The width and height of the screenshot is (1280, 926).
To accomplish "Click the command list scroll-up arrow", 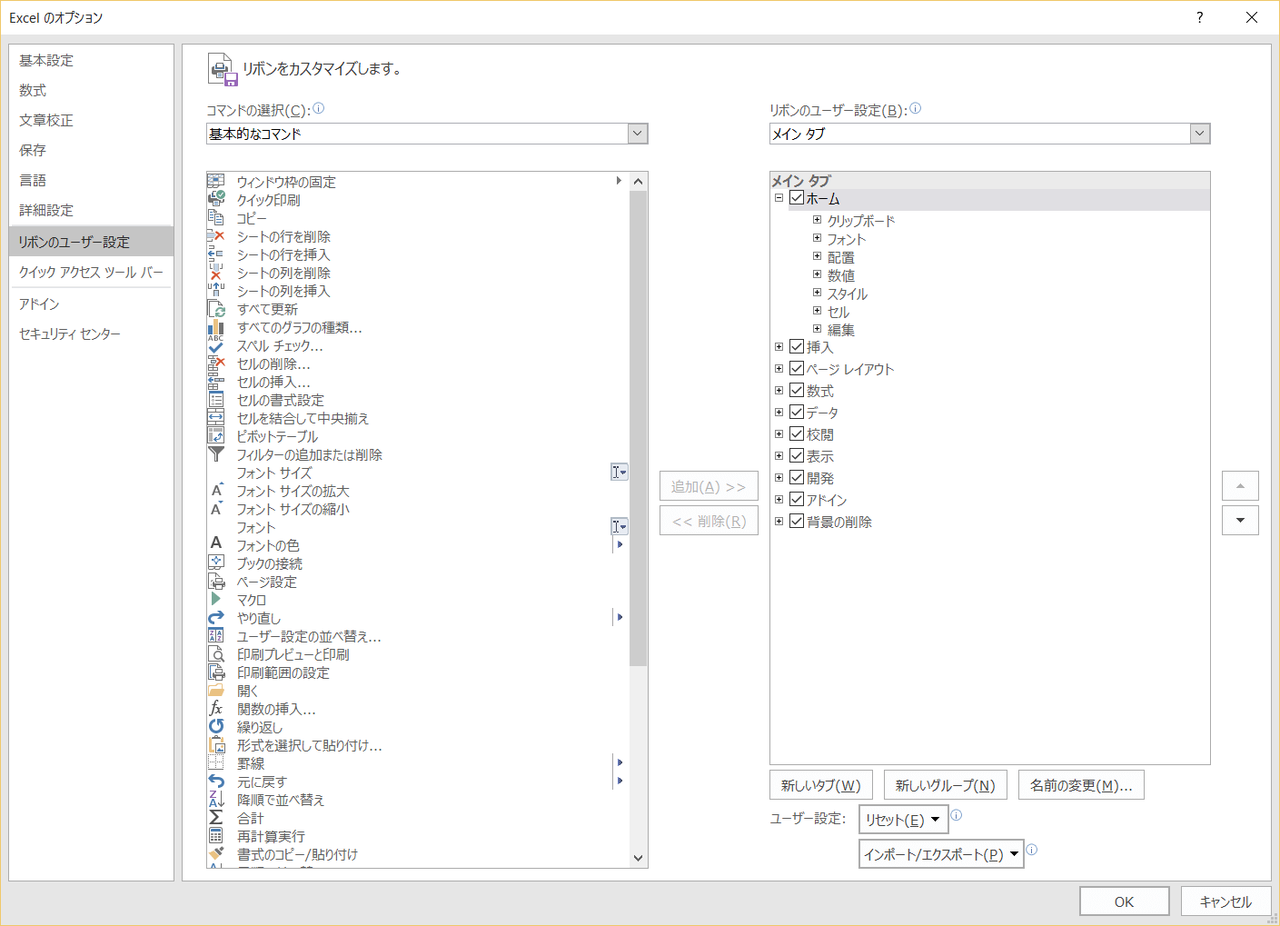I will pyautogui.click(x=638, y=181).
